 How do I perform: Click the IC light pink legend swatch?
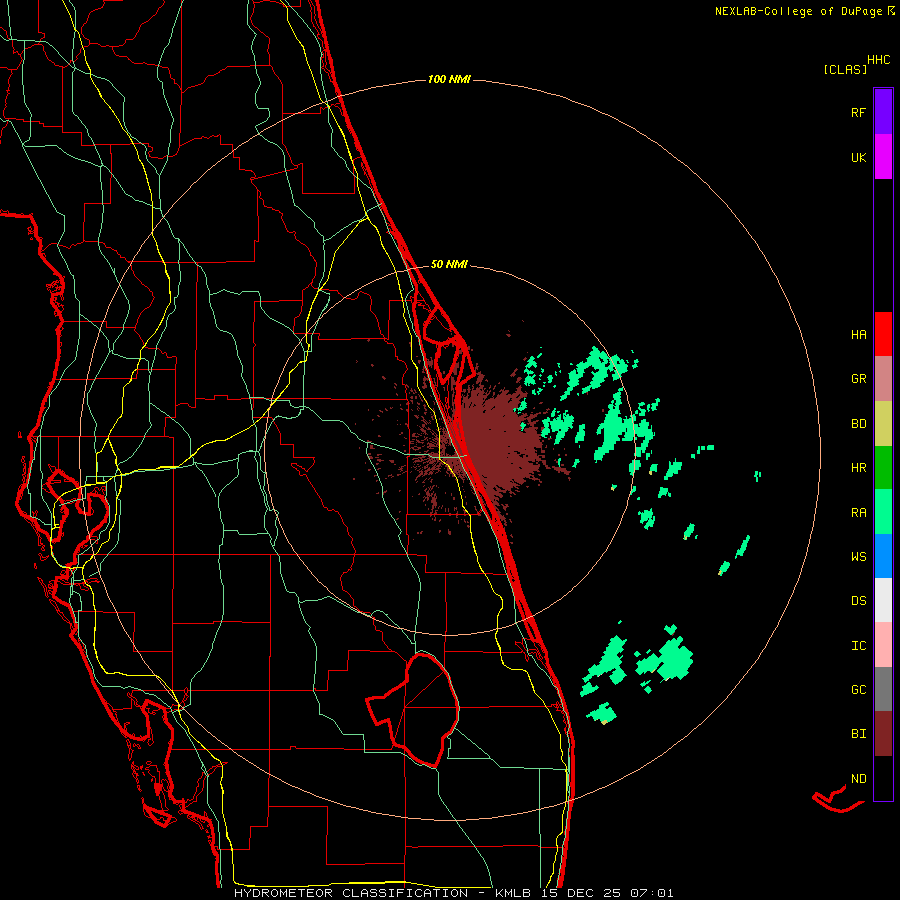coord(883,645)
